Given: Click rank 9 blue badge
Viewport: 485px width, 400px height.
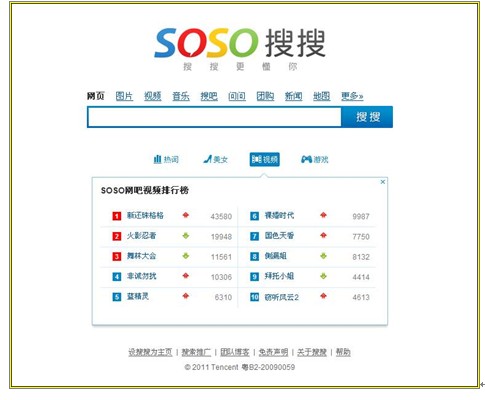Looking at the screenshot, I should coord(254,277).
